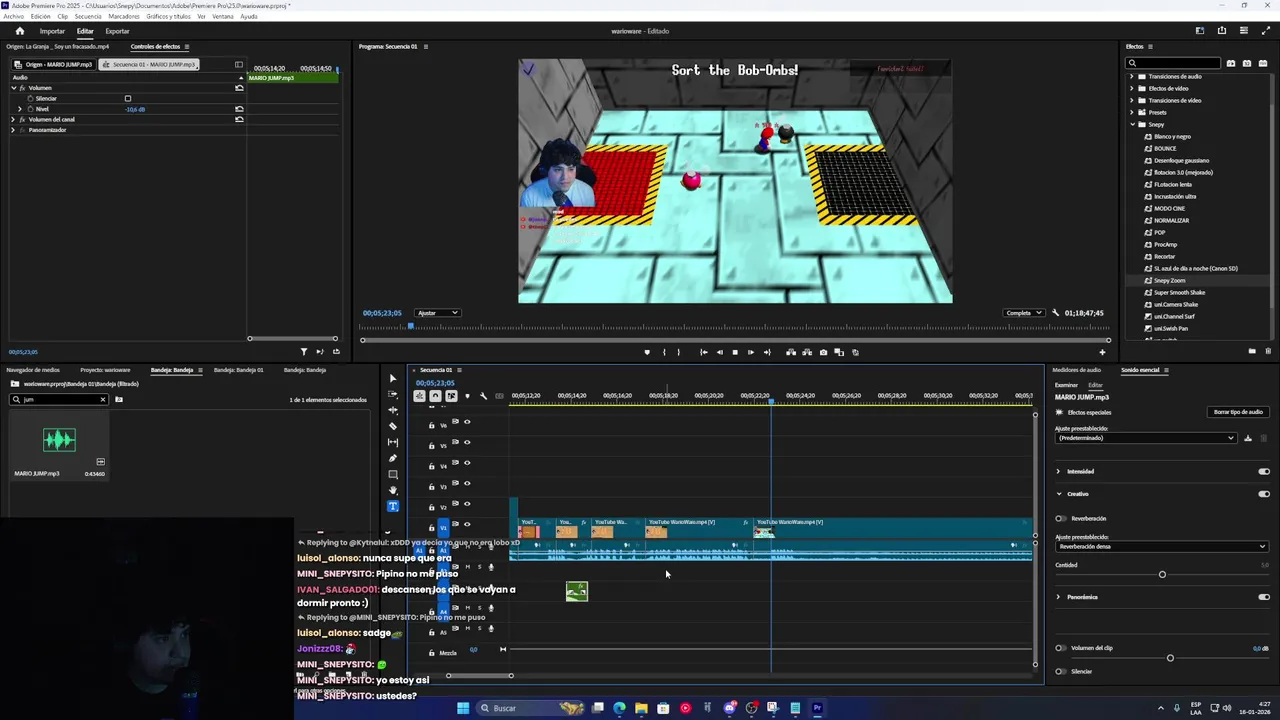Select the Pen tool

[392, 458]
